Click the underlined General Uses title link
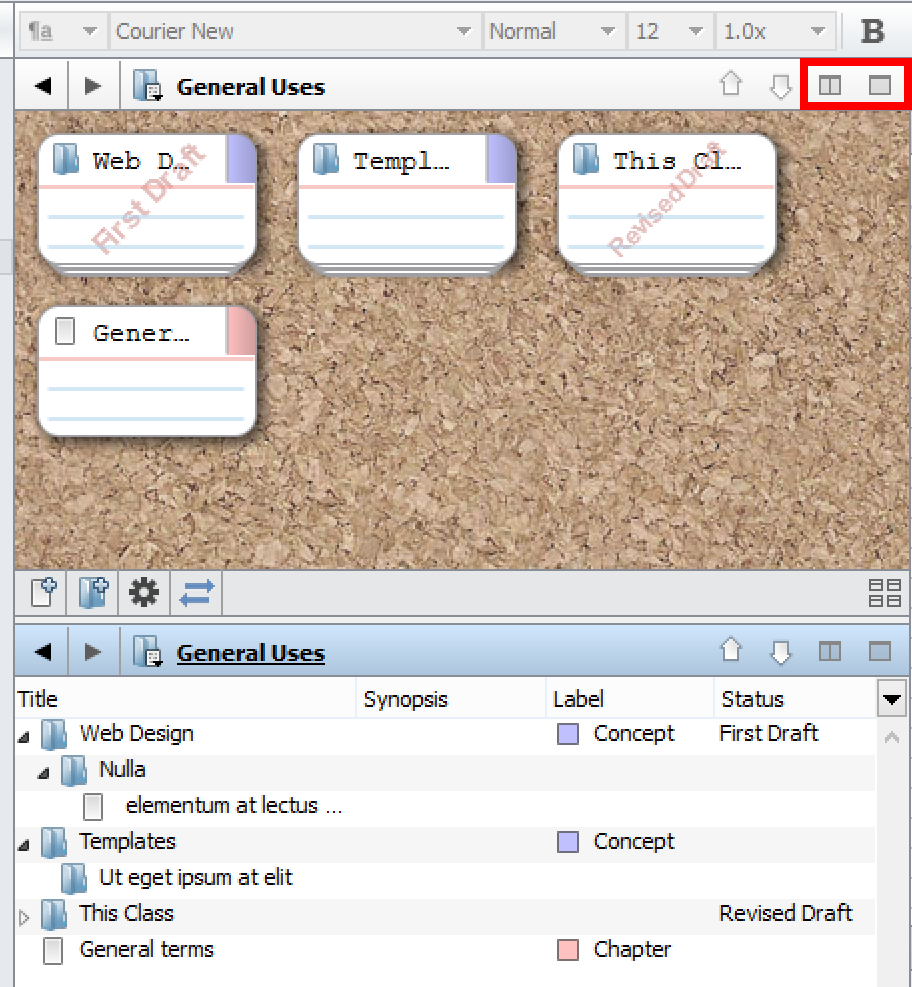 click(250, 654)
